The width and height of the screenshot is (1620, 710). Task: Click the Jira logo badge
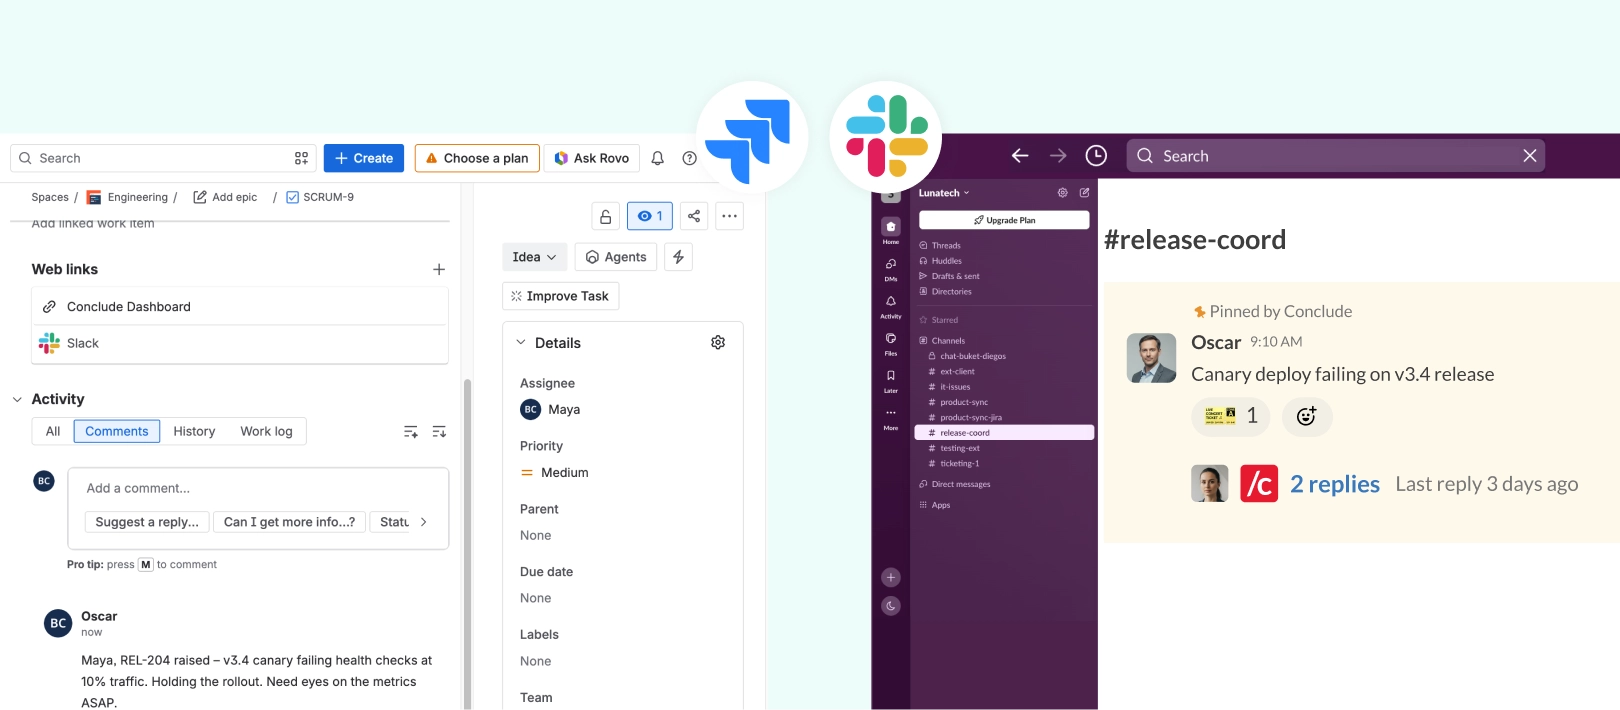click(x=751, y=137)
